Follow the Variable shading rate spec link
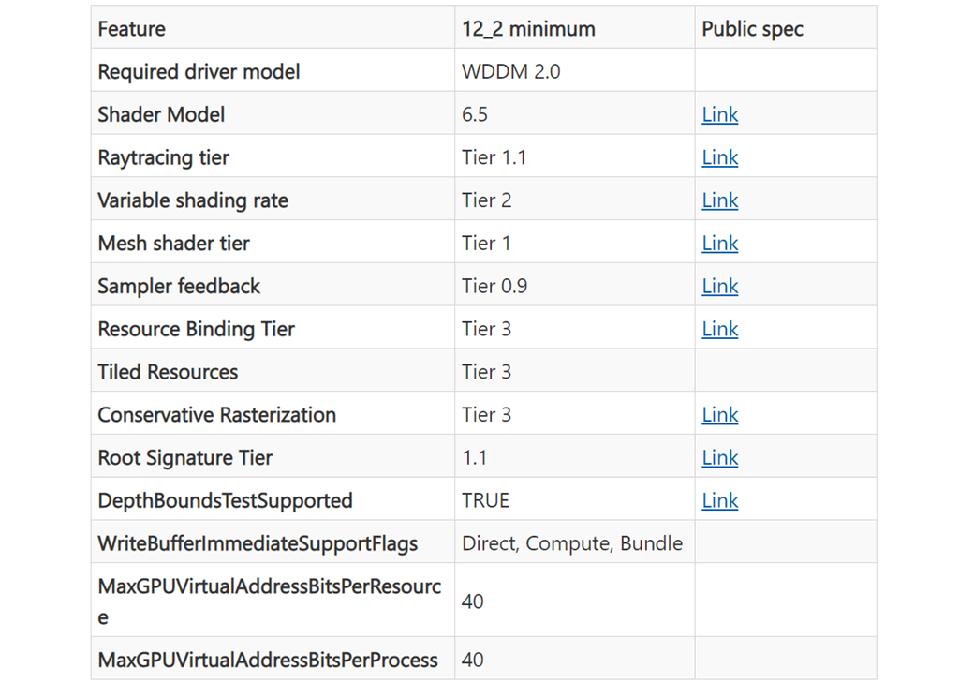 (x=719, y=201)
